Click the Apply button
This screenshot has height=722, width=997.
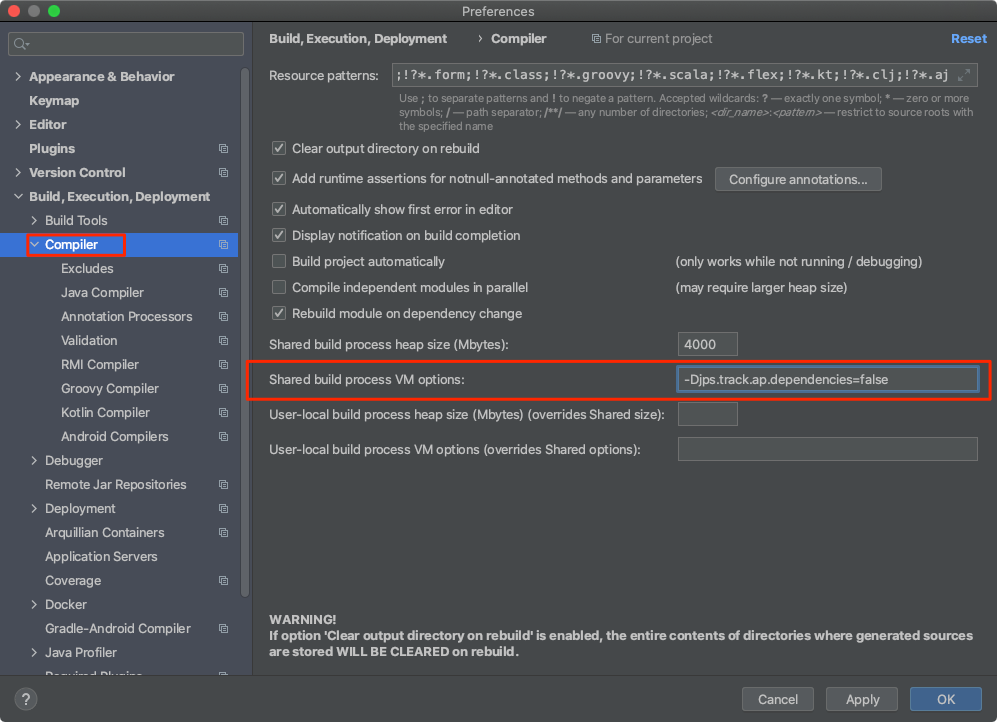pyautogui.click(x=862, y=700)
